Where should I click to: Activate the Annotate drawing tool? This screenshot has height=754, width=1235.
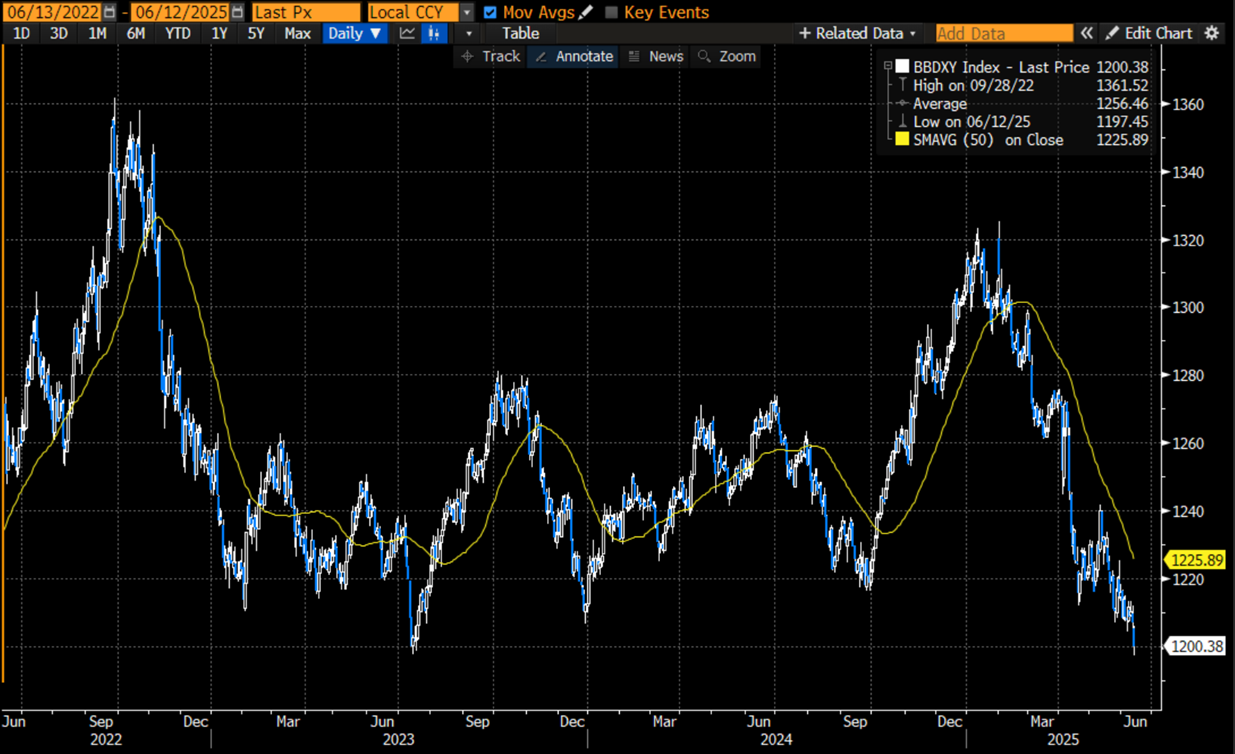(x=572, y=56)
